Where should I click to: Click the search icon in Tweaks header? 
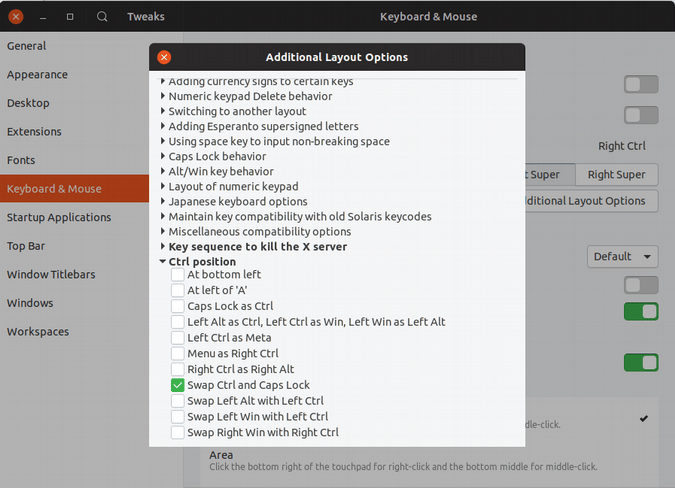point(102,17)
